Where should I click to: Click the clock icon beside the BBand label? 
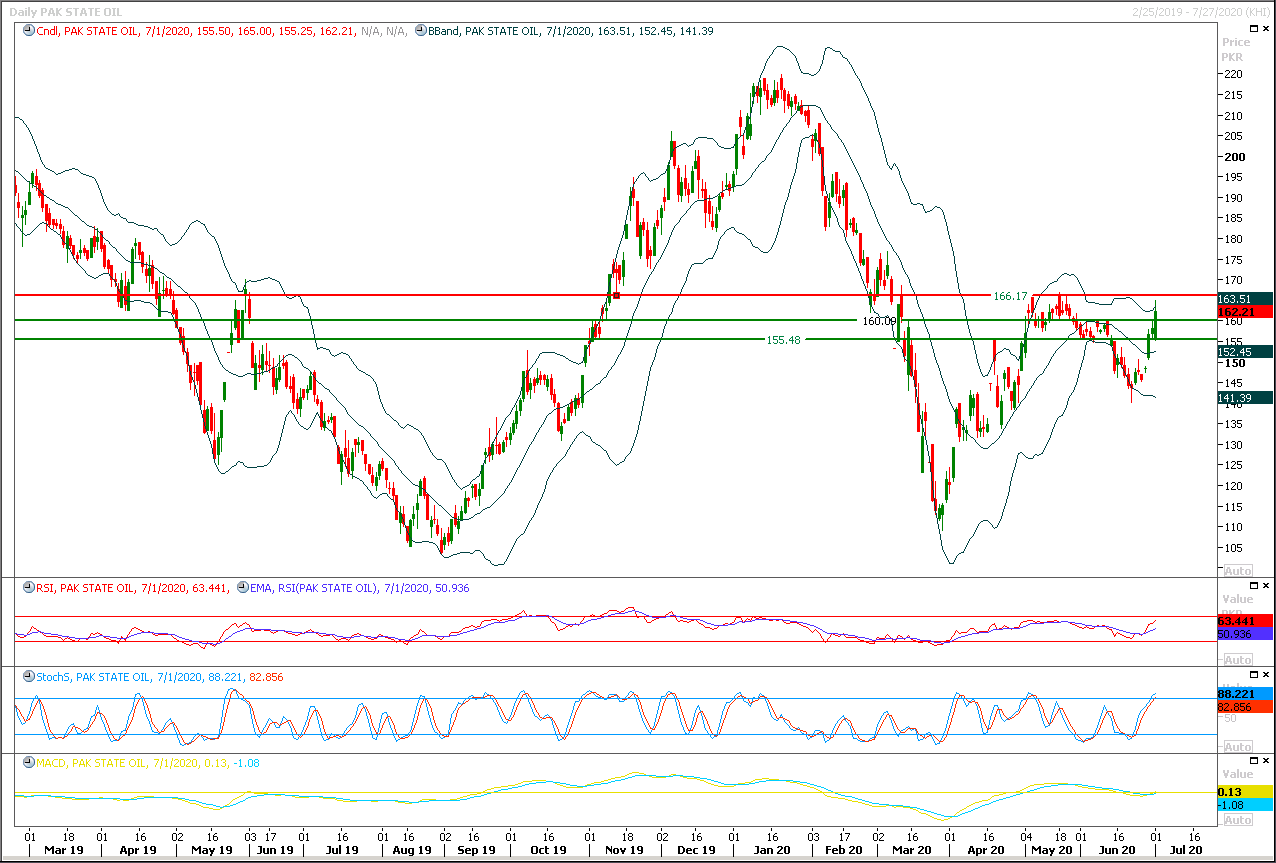point(419,31)
